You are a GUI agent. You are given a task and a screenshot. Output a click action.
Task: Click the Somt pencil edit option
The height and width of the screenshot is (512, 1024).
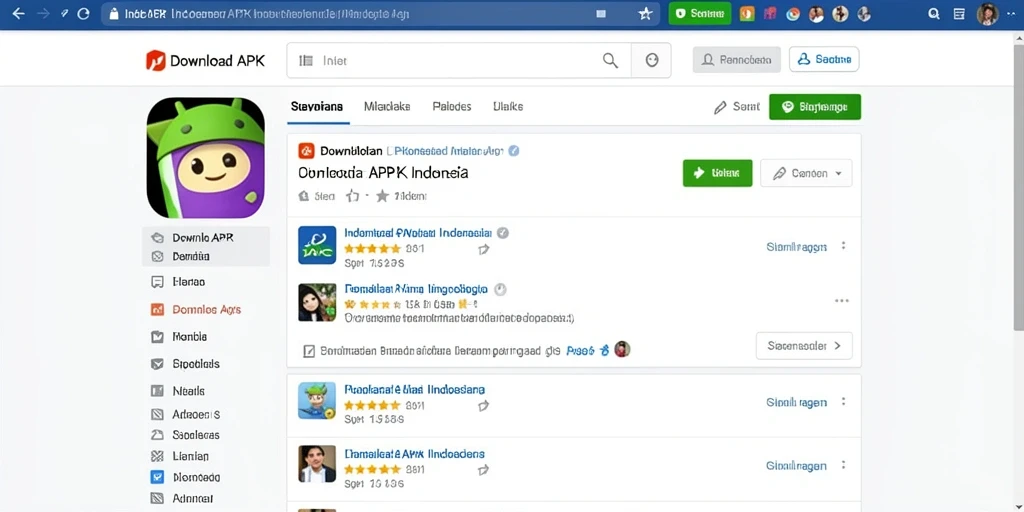737,106
